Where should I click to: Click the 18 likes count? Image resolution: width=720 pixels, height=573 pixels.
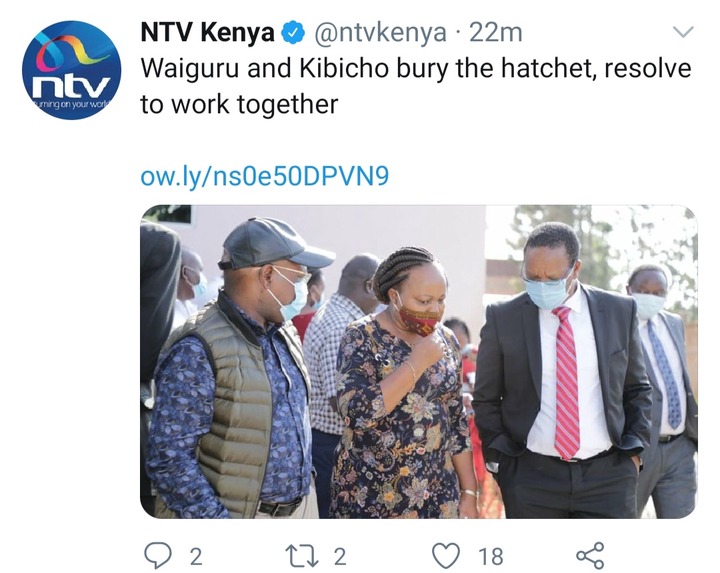(491, 556)
